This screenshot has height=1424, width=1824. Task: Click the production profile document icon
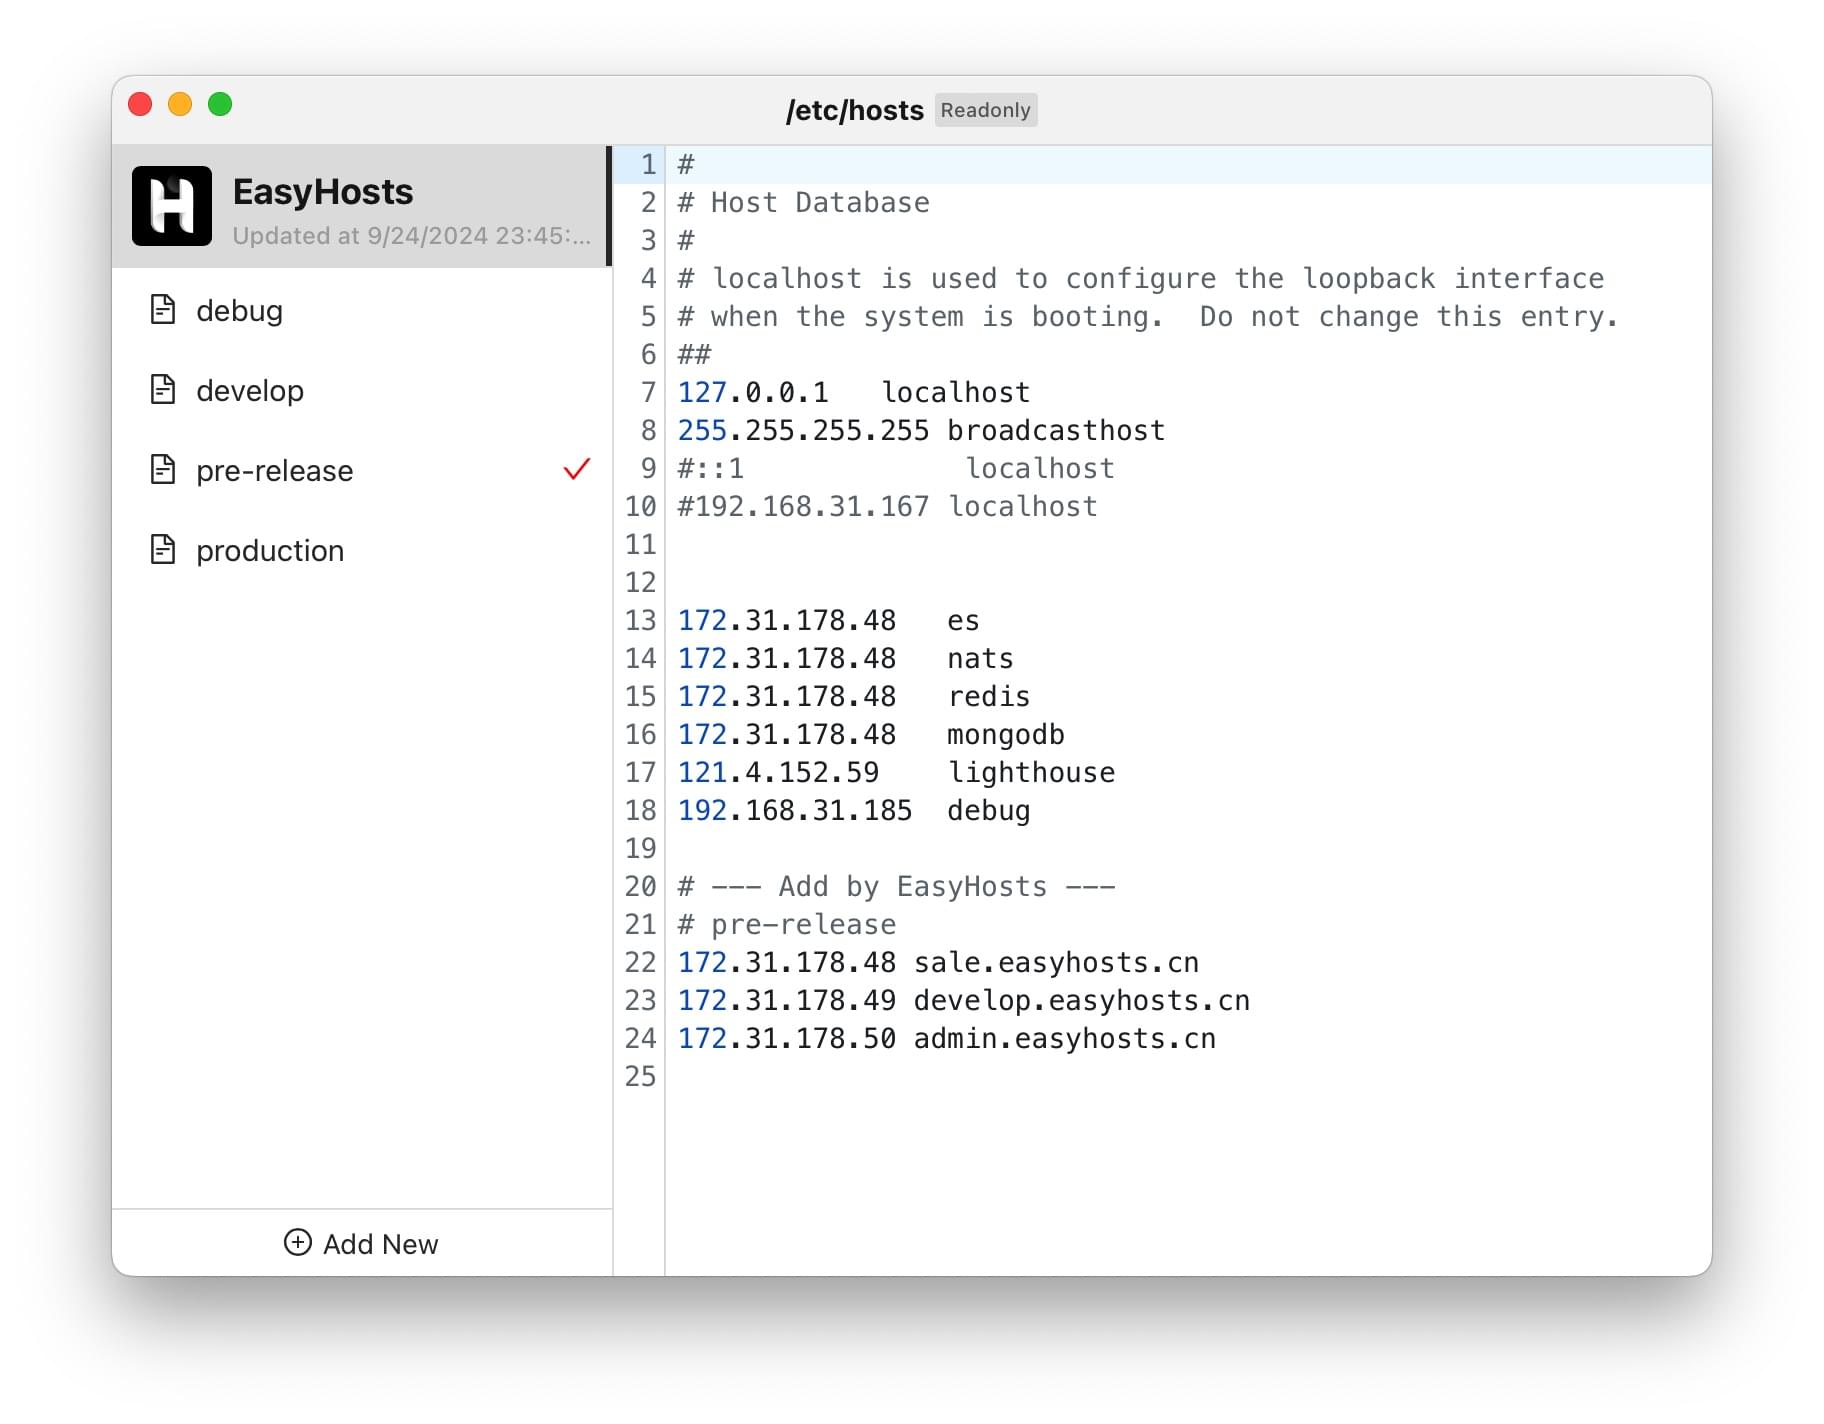pos(163,550)
